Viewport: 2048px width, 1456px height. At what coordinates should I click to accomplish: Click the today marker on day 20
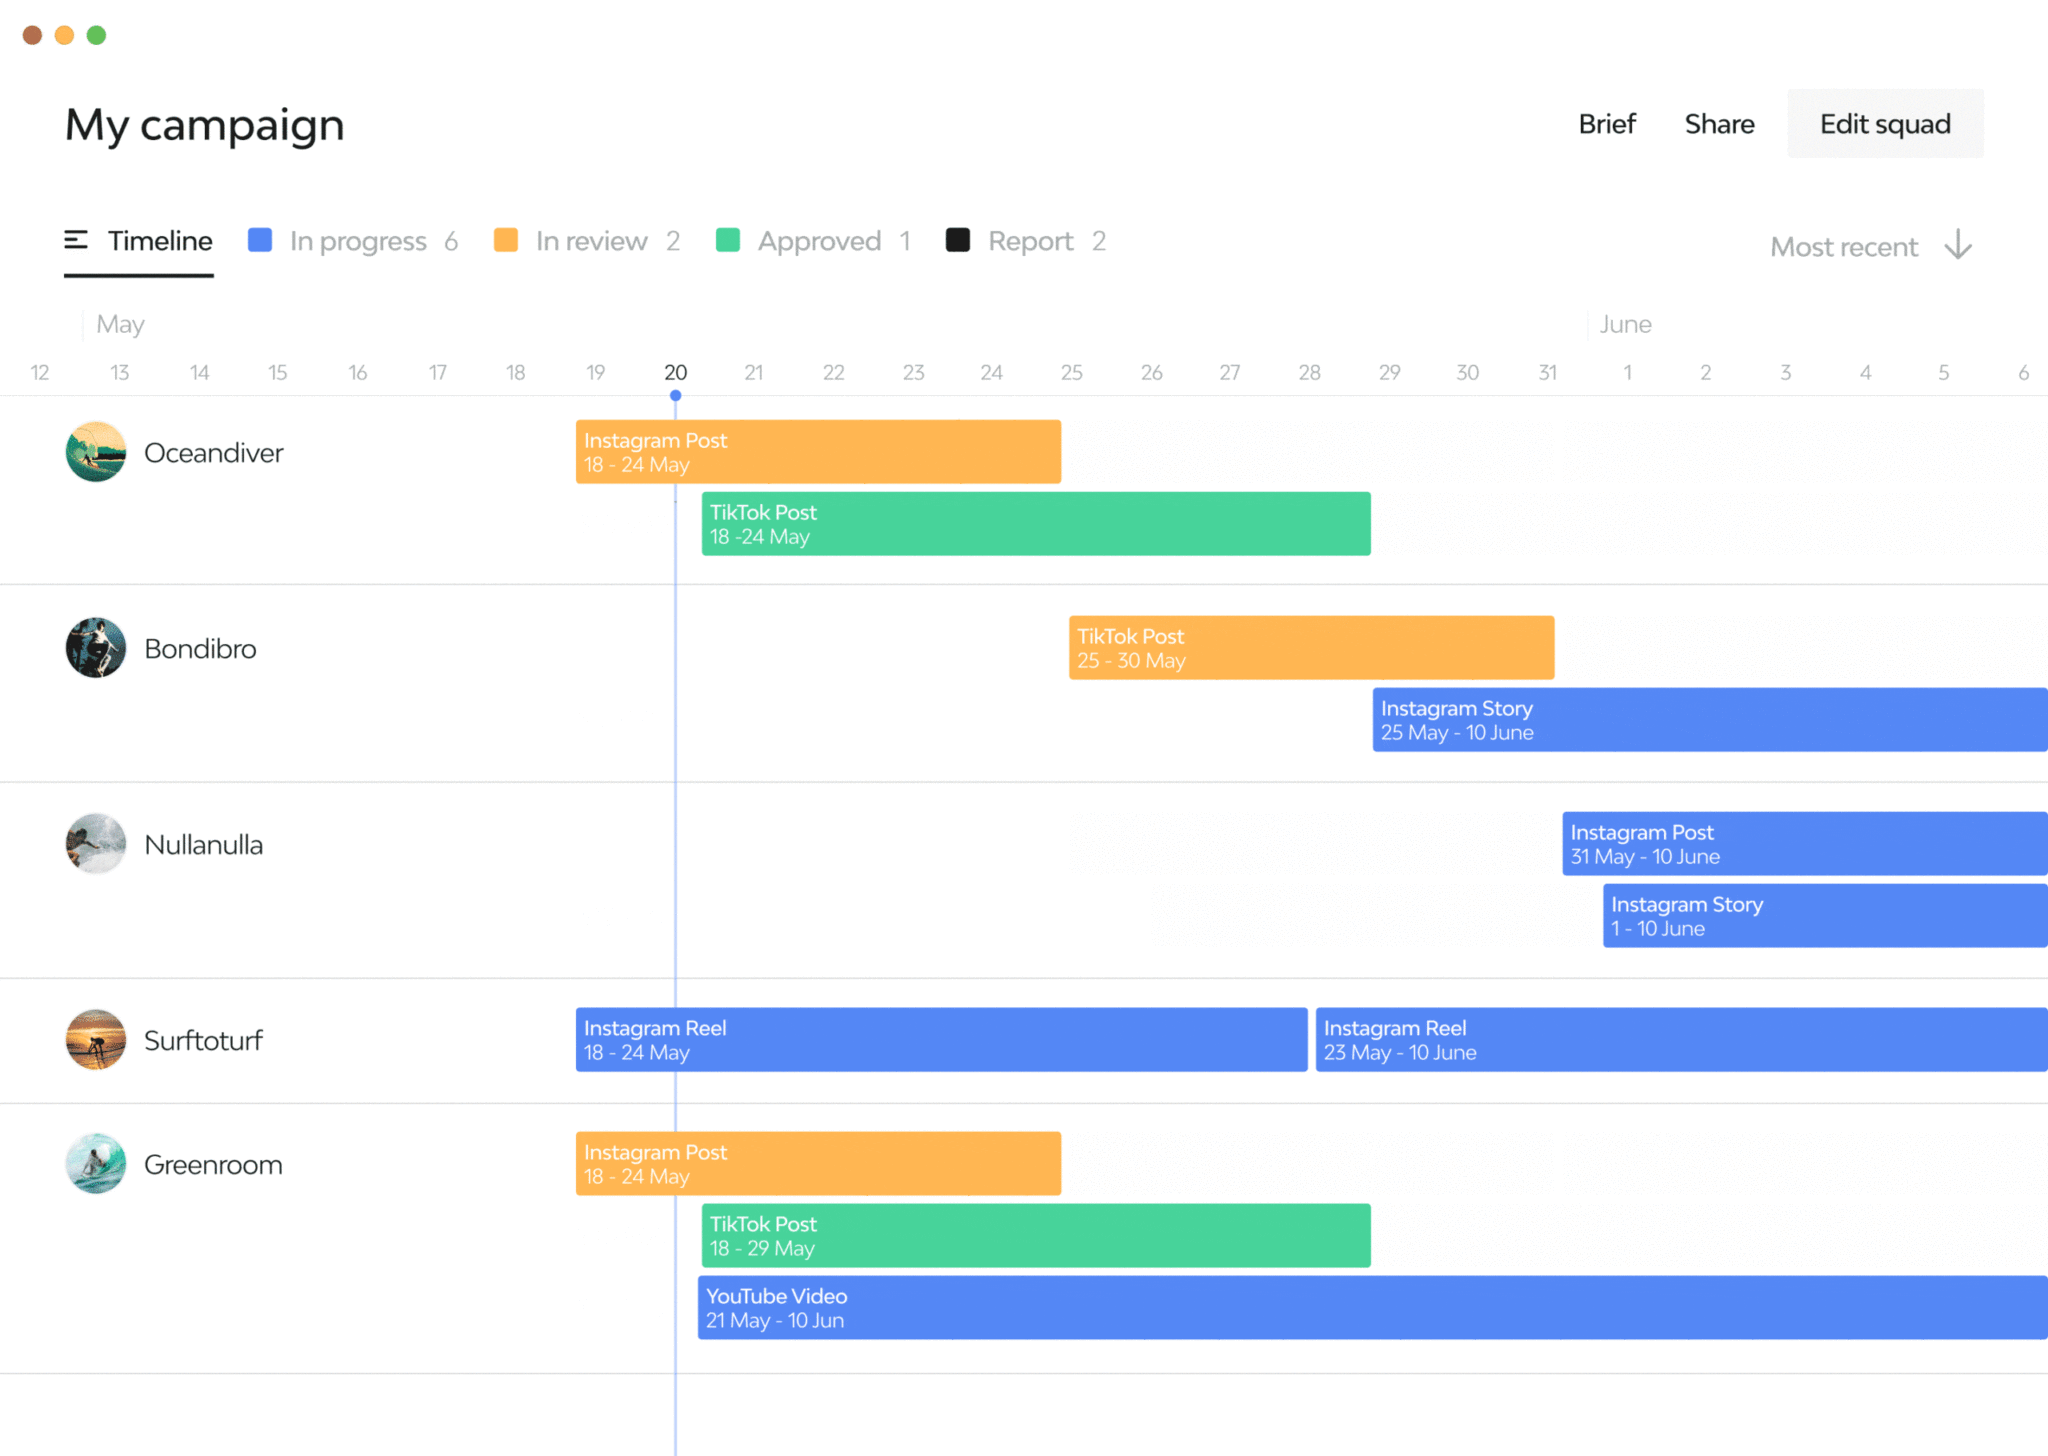click(676, 396)
